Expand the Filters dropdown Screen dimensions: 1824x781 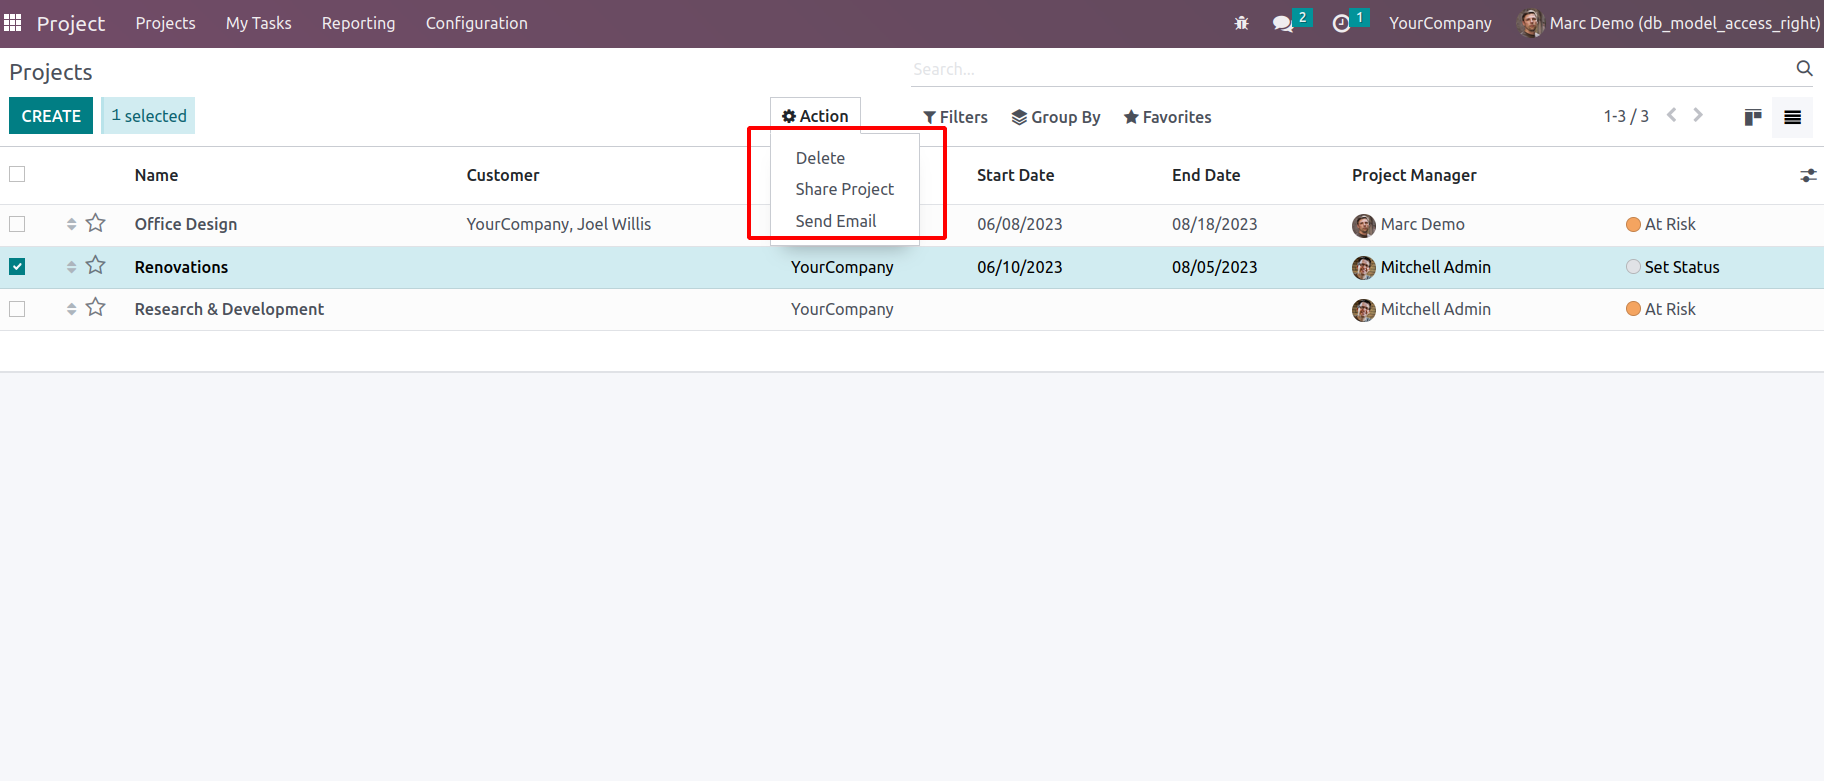tap(955, 117)
